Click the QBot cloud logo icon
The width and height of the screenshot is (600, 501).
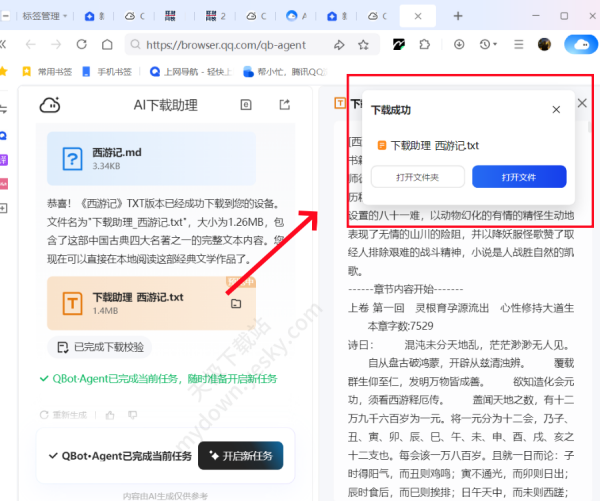coord(50,105)
